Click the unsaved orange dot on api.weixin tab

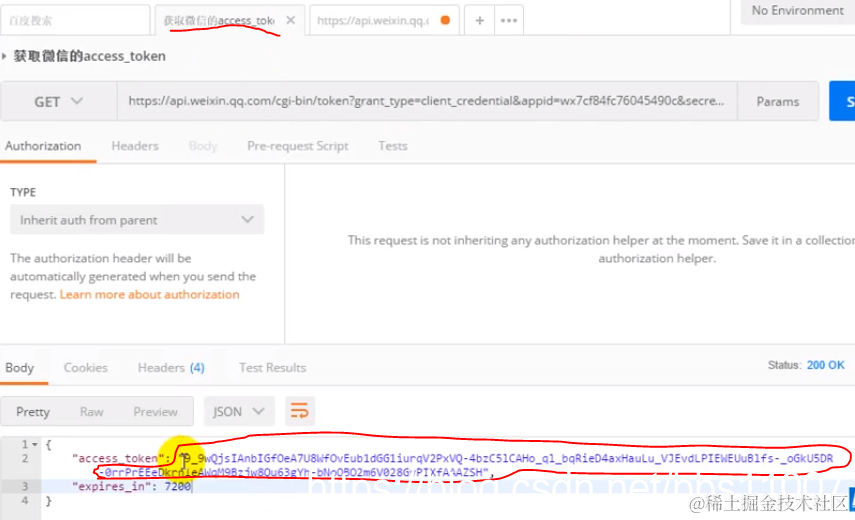[x=445, y=20]
